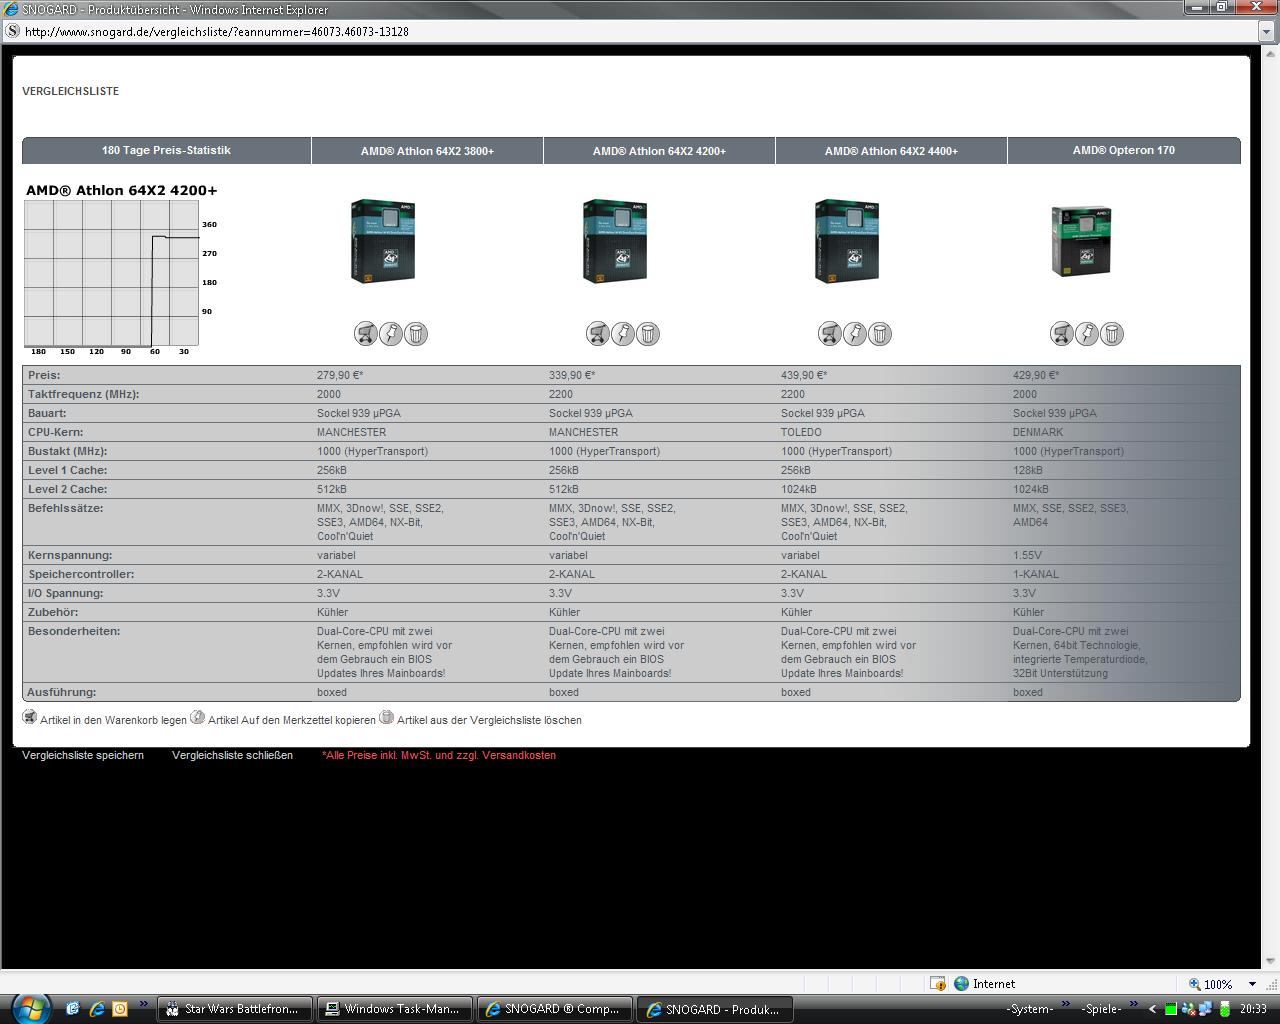Delete Athlon 64X2 3800+ from comparison list
Viewport: 1280px width, 1024px height.
pos(416,334)
